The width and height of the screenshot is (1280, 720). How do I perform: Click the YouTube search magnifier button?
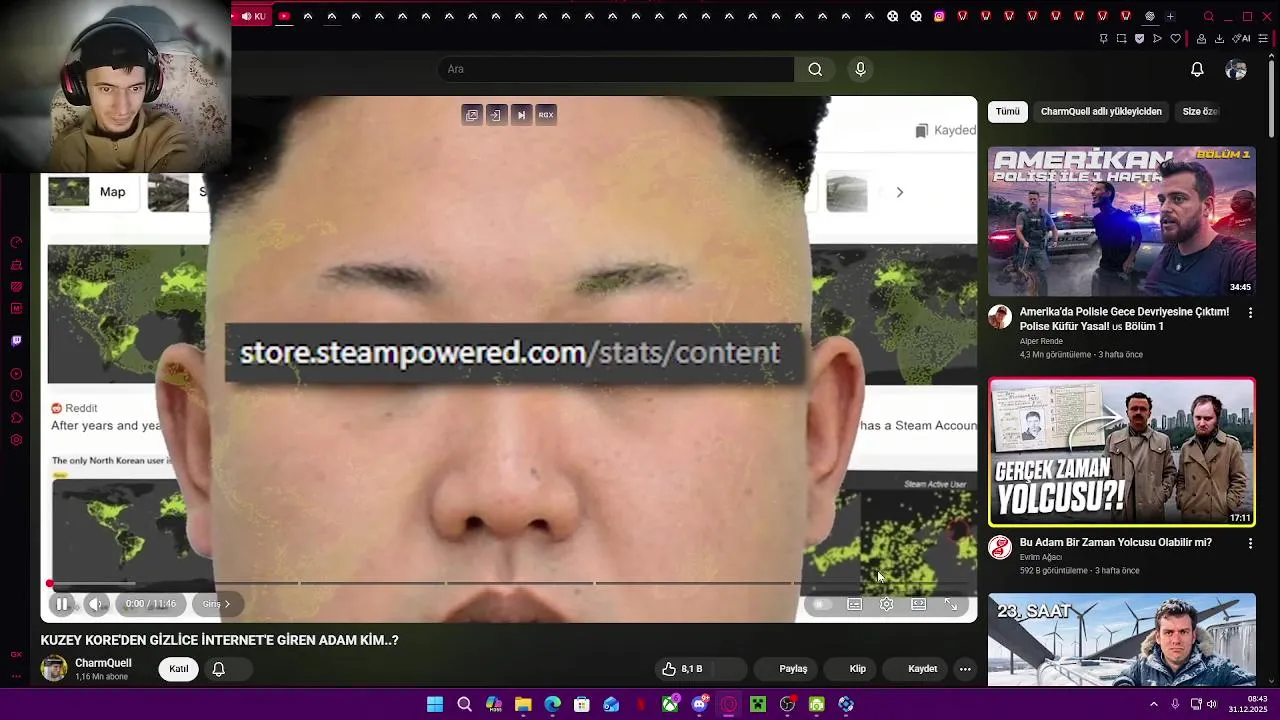815,69
